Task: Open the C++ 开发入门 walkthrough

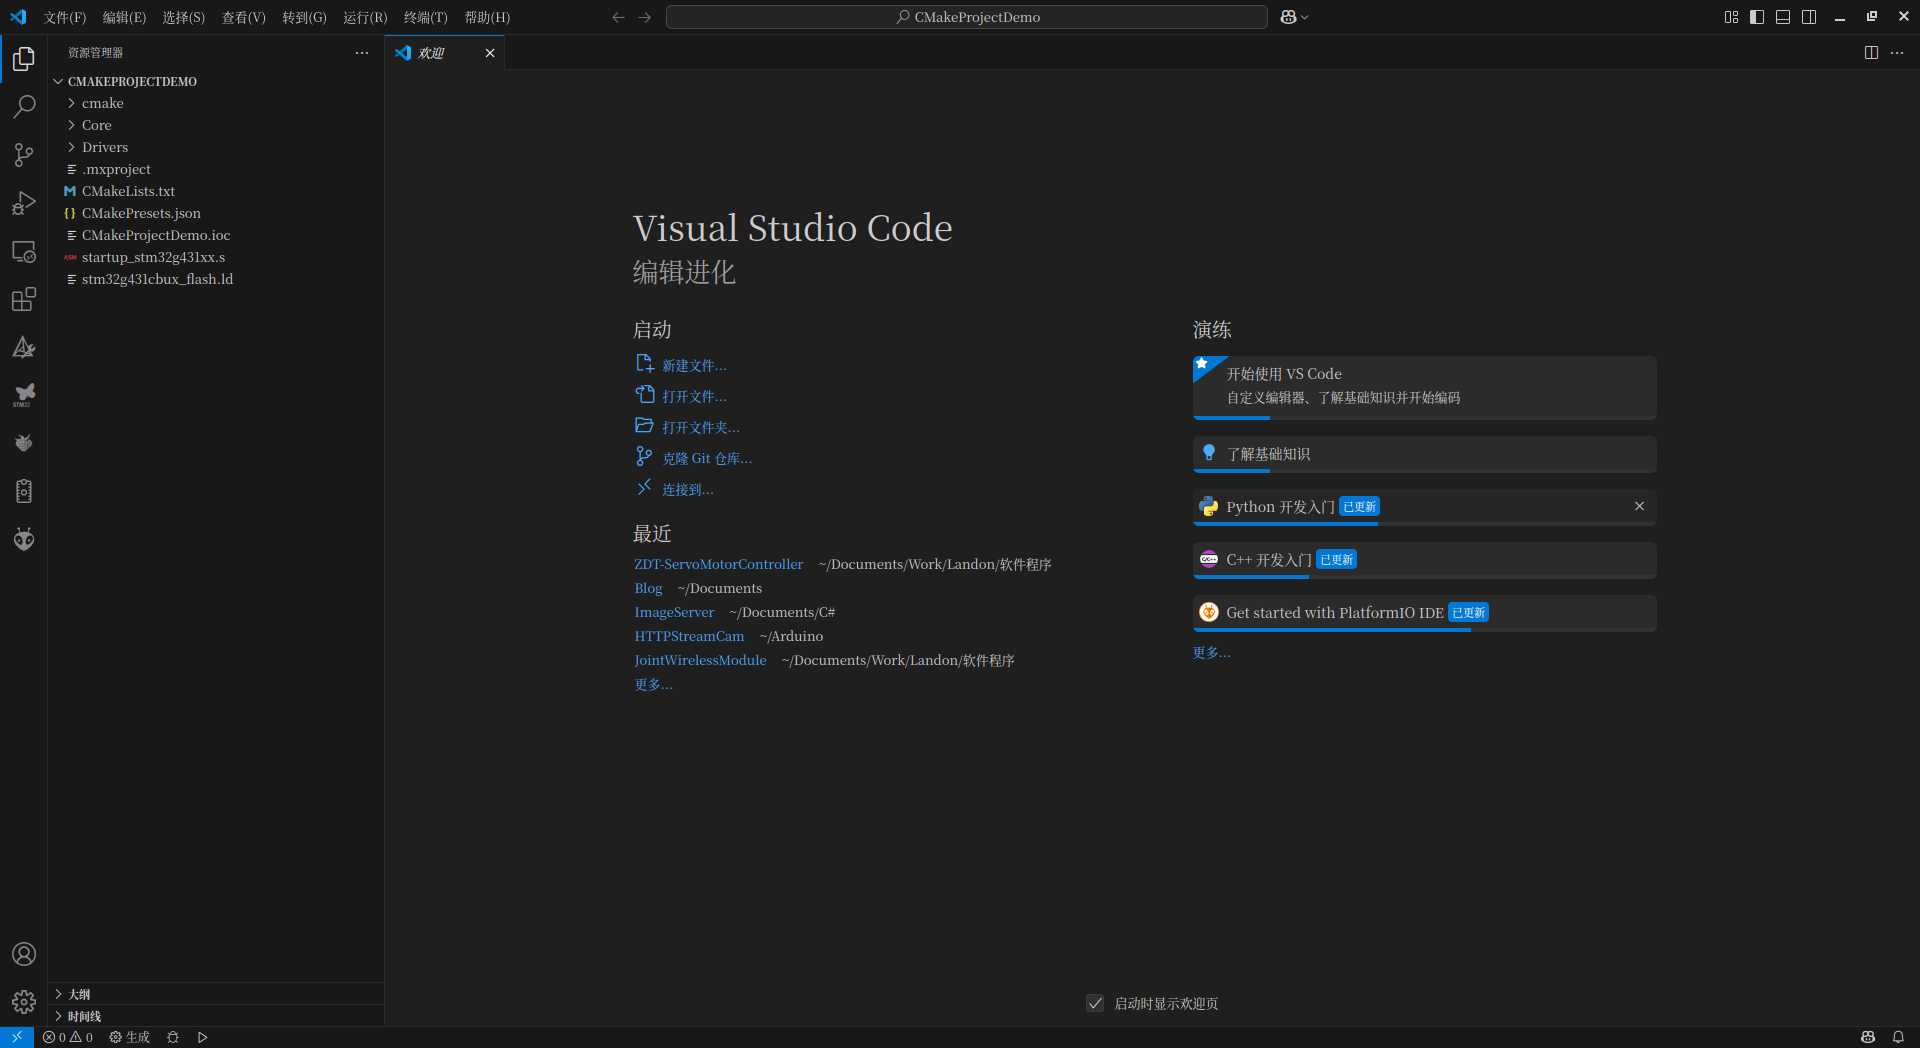Action: tap(1424, 560)
